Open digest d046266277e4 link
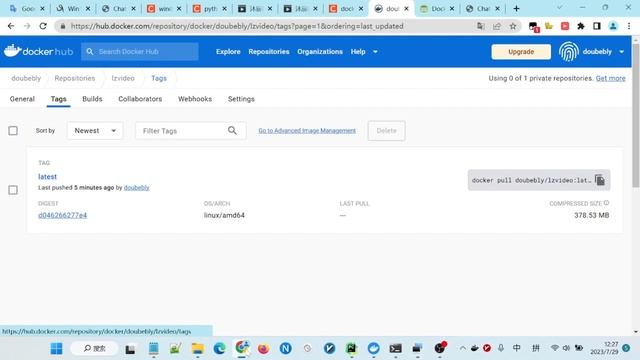 pos(62,215)
